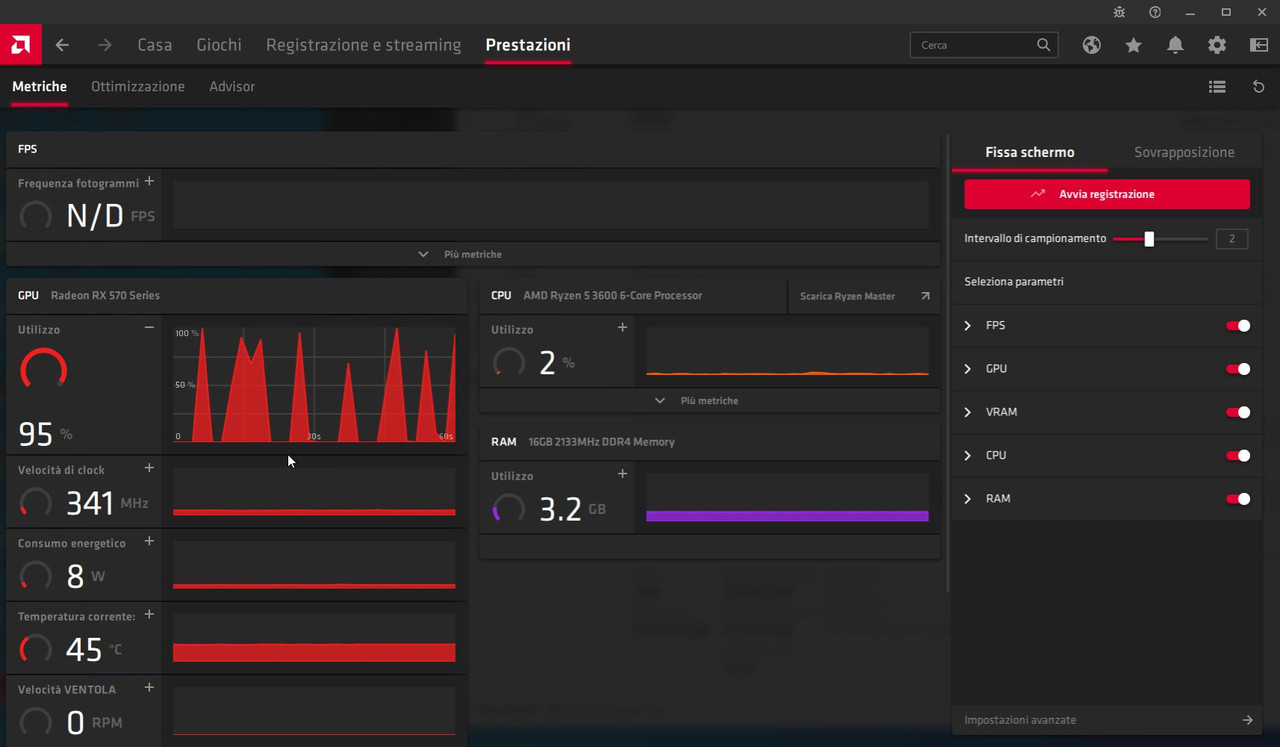This screenshot has width=1280, height=747.
Task: Click the GPU utilization graph
Action: pyautogui.click(x=314, y=384)
